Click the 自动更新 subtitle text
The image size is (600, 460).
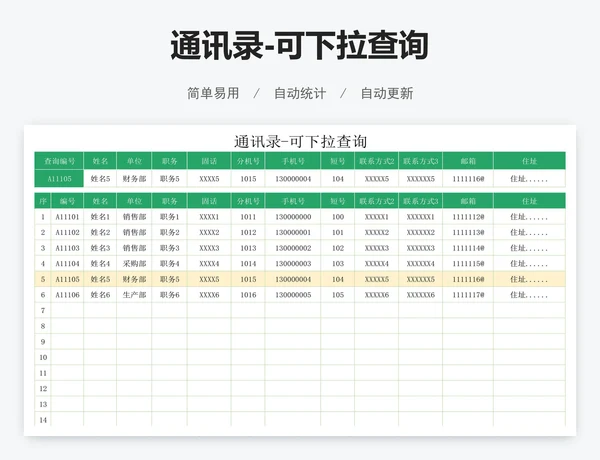(x=387, y=93)
